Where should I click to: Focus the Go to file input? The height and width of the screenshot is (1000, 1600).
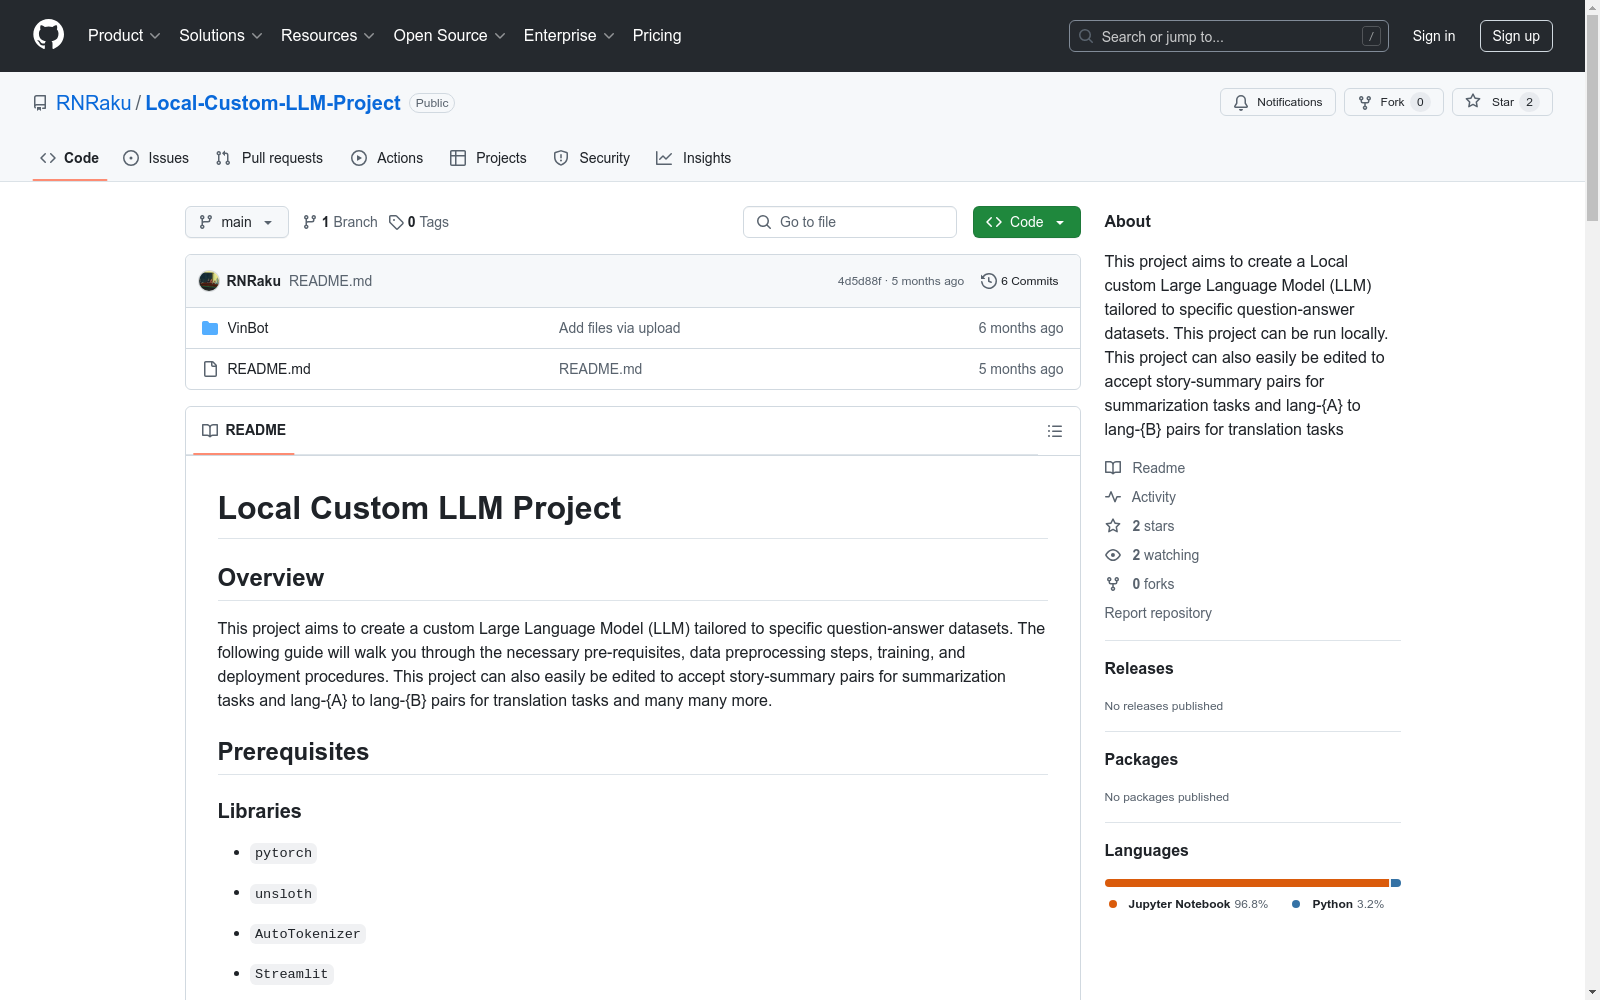pyautogui.click(x=850, y=222)
